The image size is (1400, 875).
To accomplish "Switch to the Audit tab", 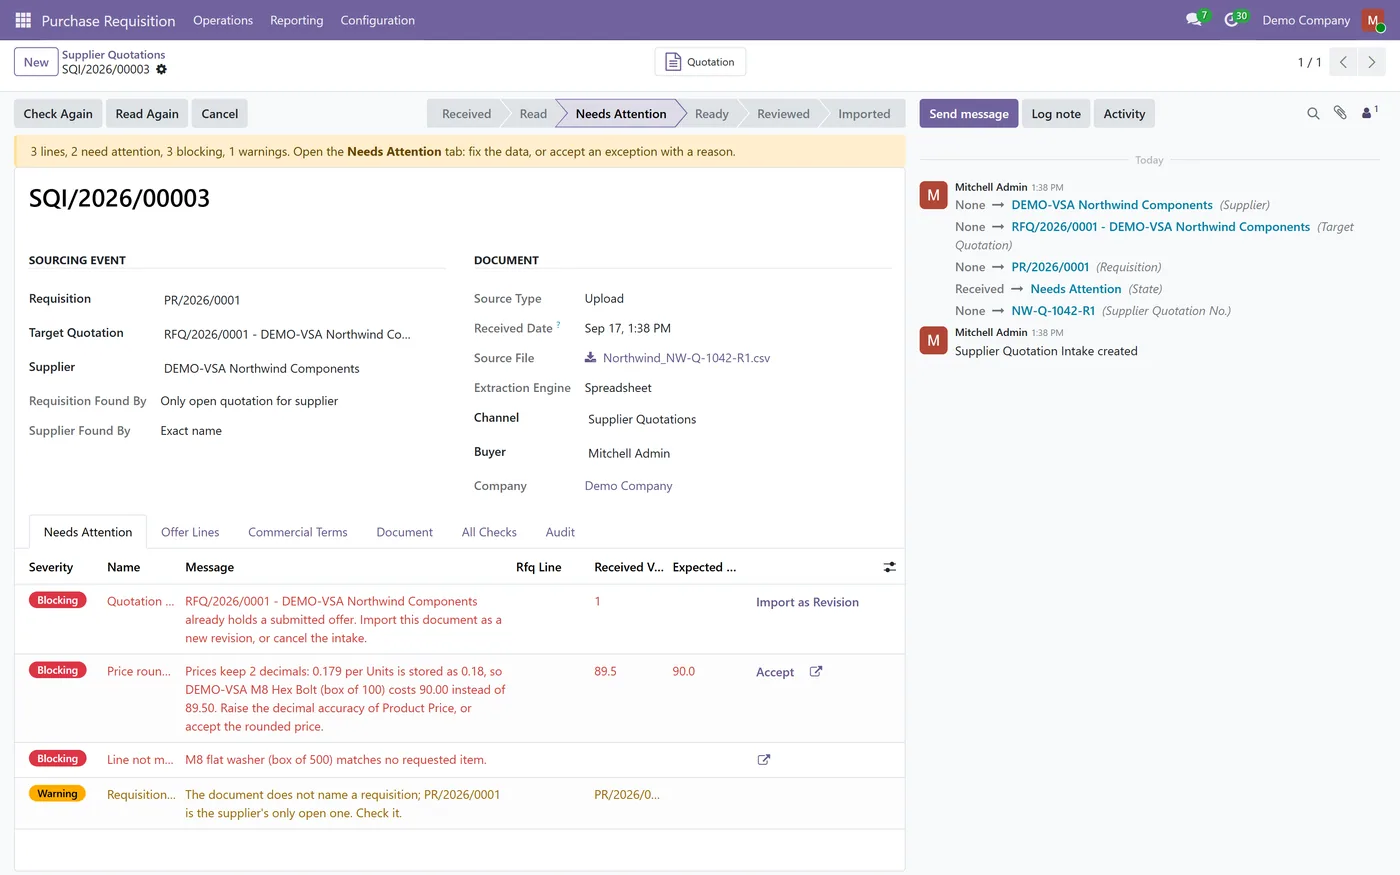I will click(x=560, y=532).
